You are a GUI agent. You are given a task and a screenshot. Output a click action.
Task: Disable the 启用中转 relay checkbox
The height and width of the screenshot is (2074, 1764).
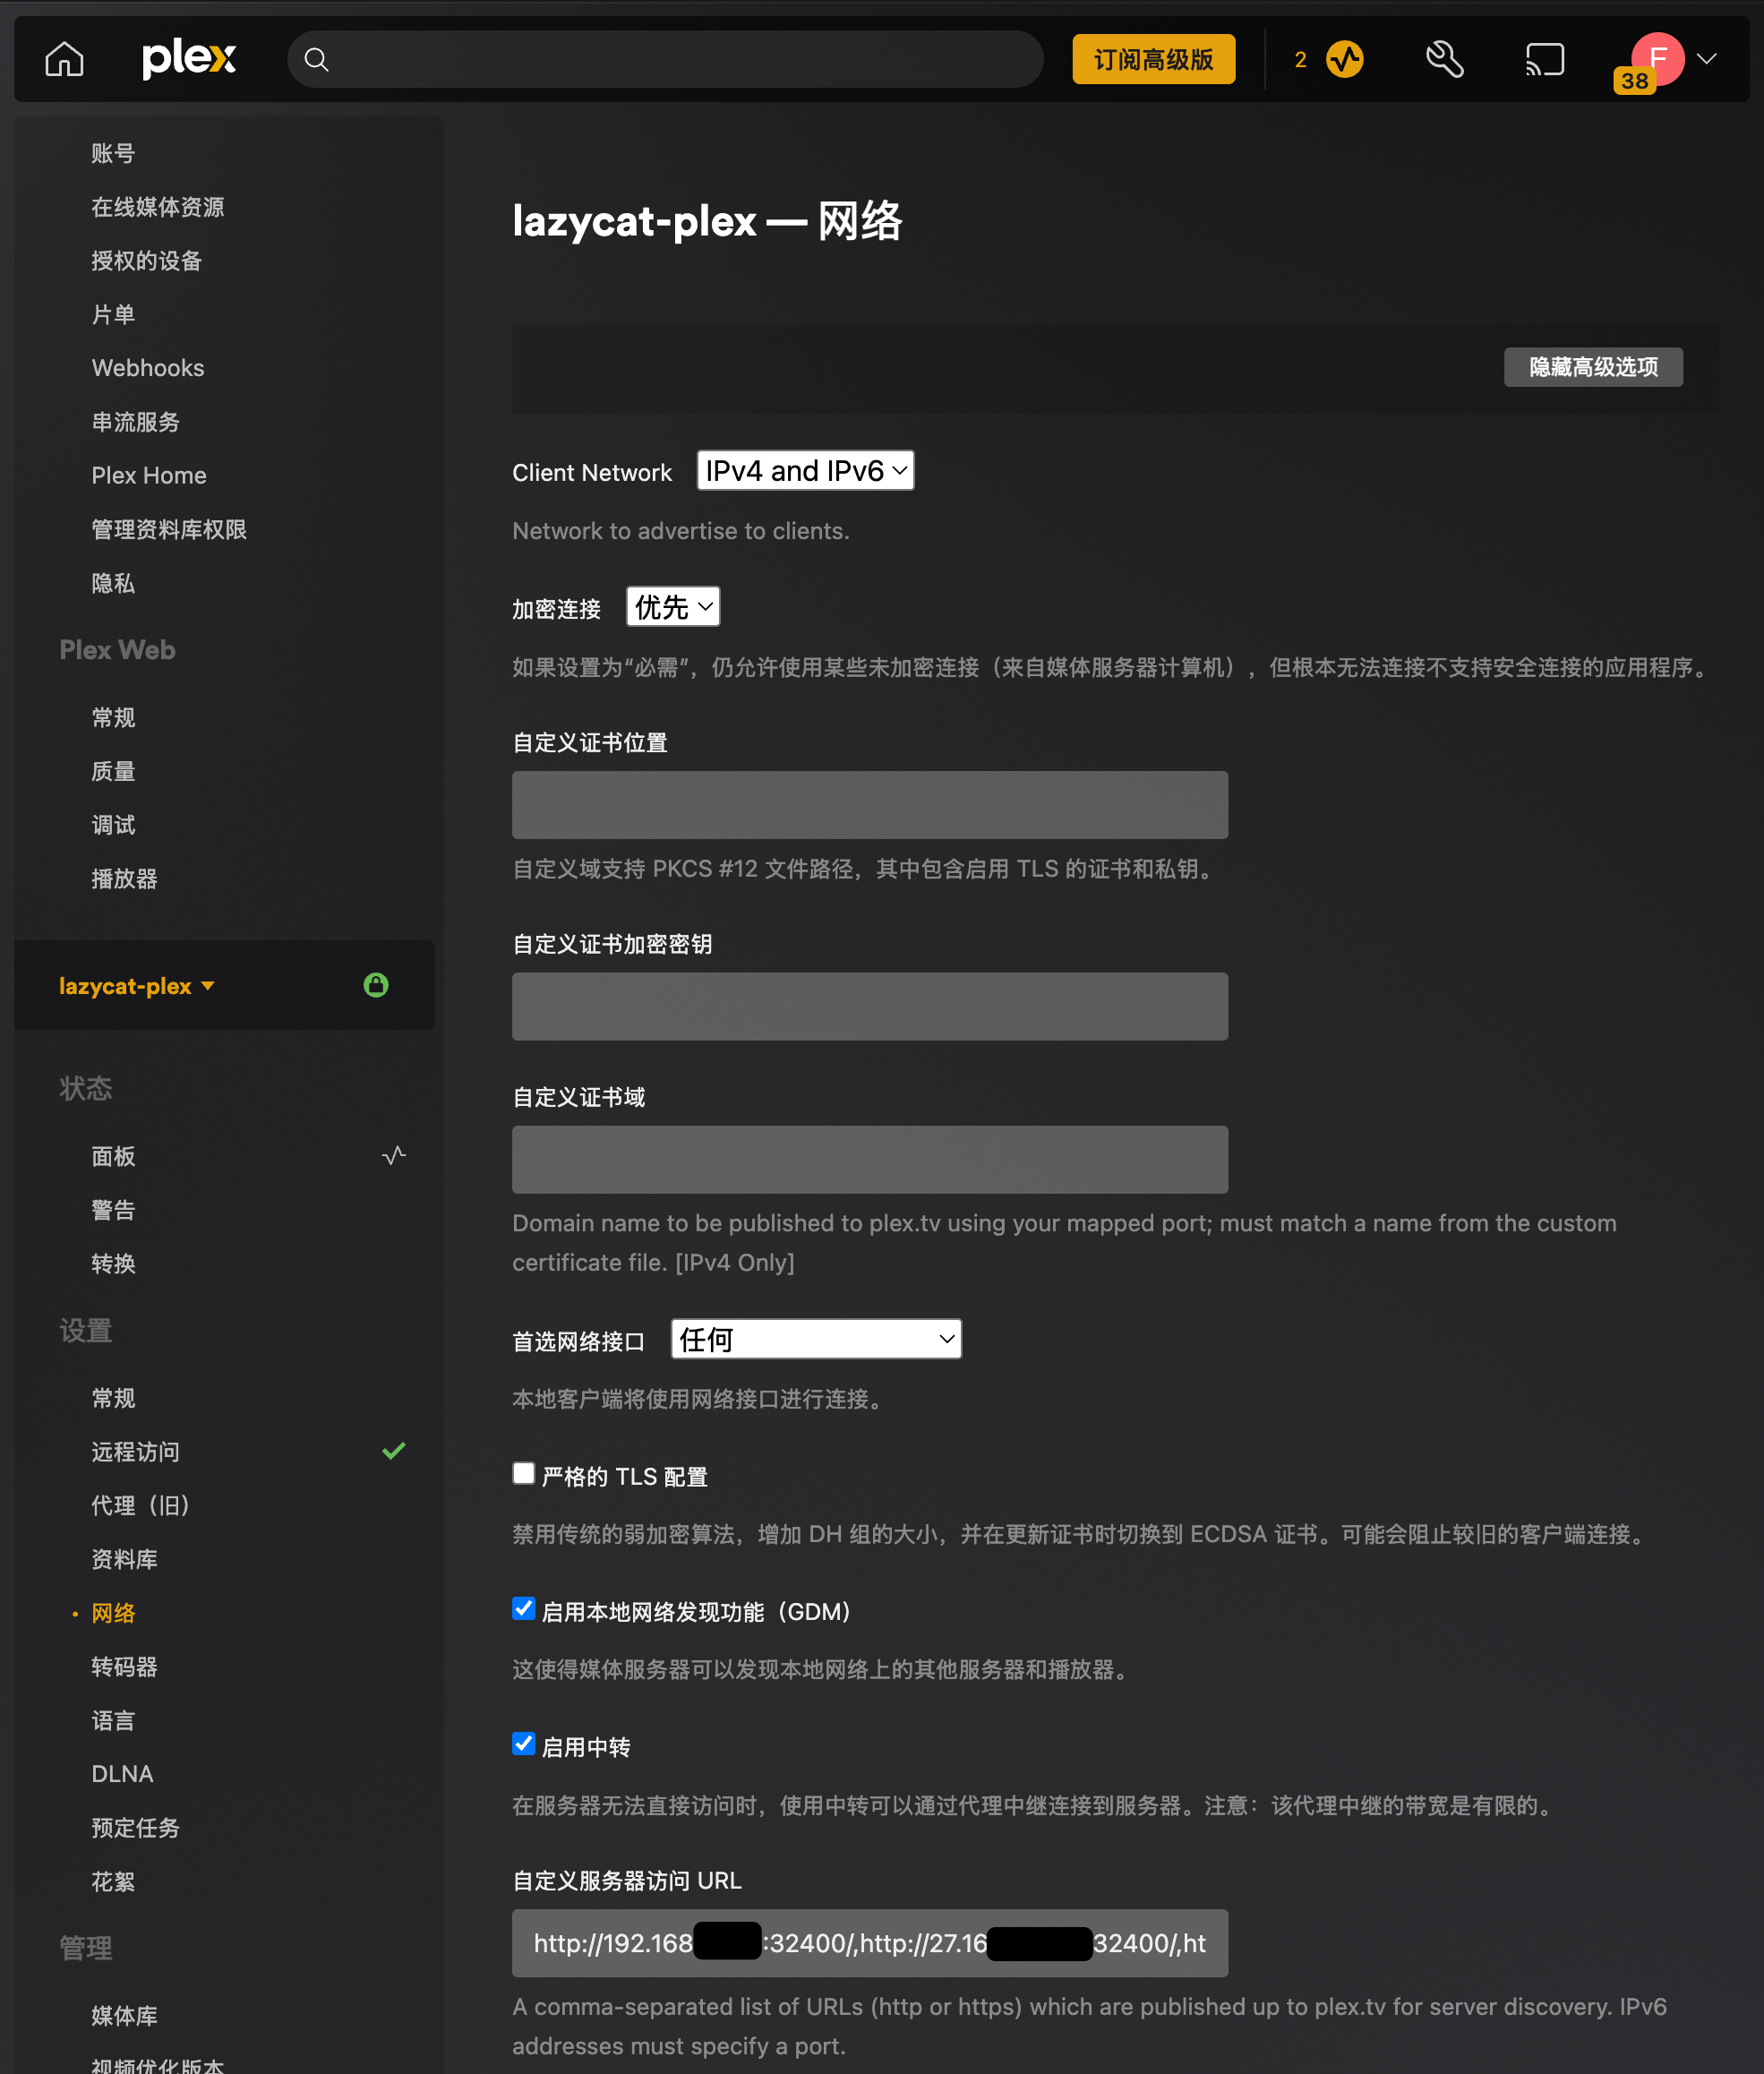[523, 1744]
